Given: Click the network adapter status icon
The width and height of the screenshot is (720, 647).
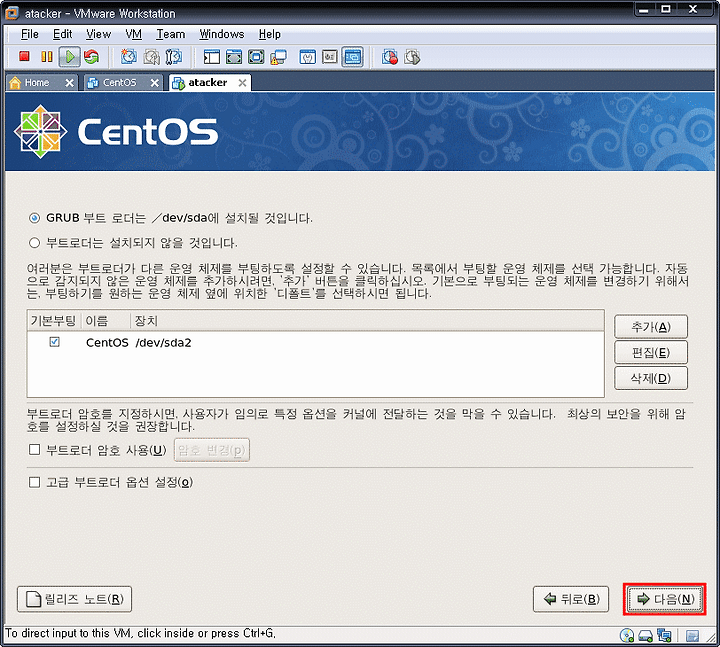Looking at the screenshot, I should click(x=664, y=636).
